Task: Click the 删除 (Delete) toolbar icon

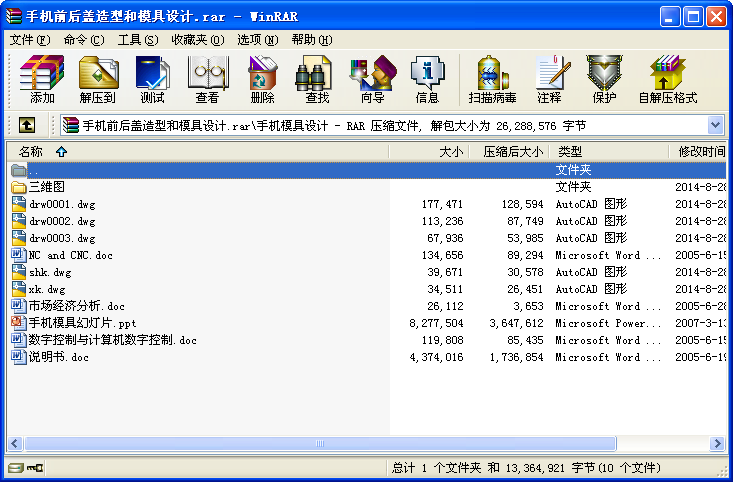Action: tap(263, 79)
